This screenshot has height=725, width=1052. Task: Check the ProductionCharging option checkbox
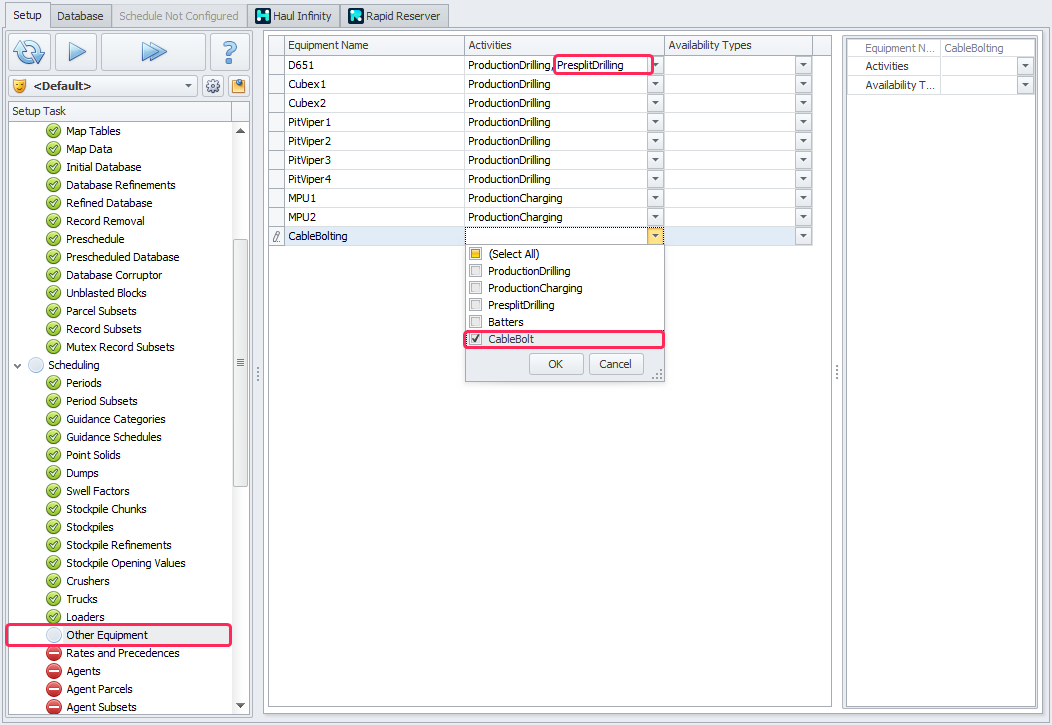click(476, 288)
